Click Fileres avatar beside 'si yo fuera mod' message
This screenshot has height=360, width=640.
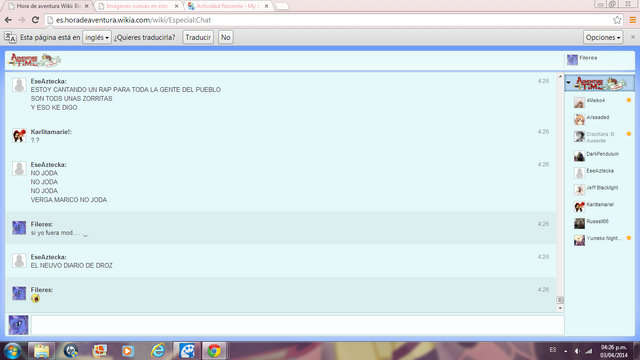[19, 228]
